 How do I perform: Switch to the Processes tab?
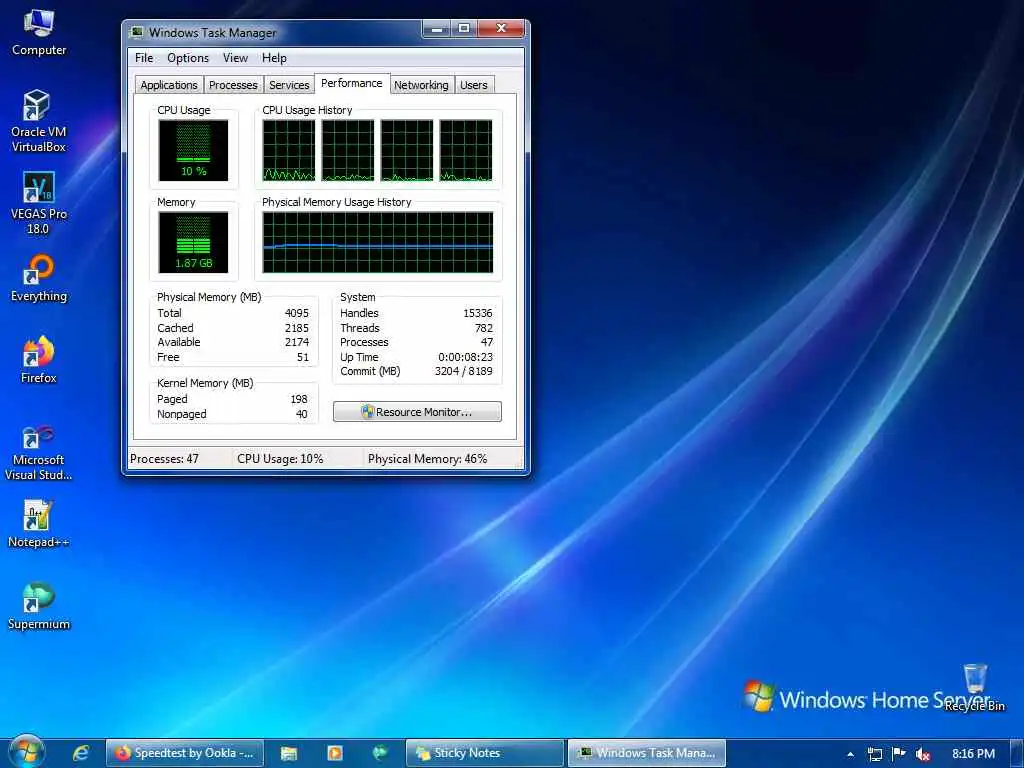coord(233,85)
